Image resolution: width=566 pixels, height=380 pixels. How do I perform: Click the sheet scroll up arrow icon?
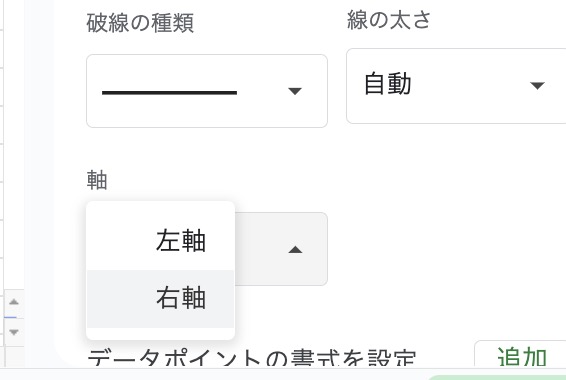pos(14,302)
